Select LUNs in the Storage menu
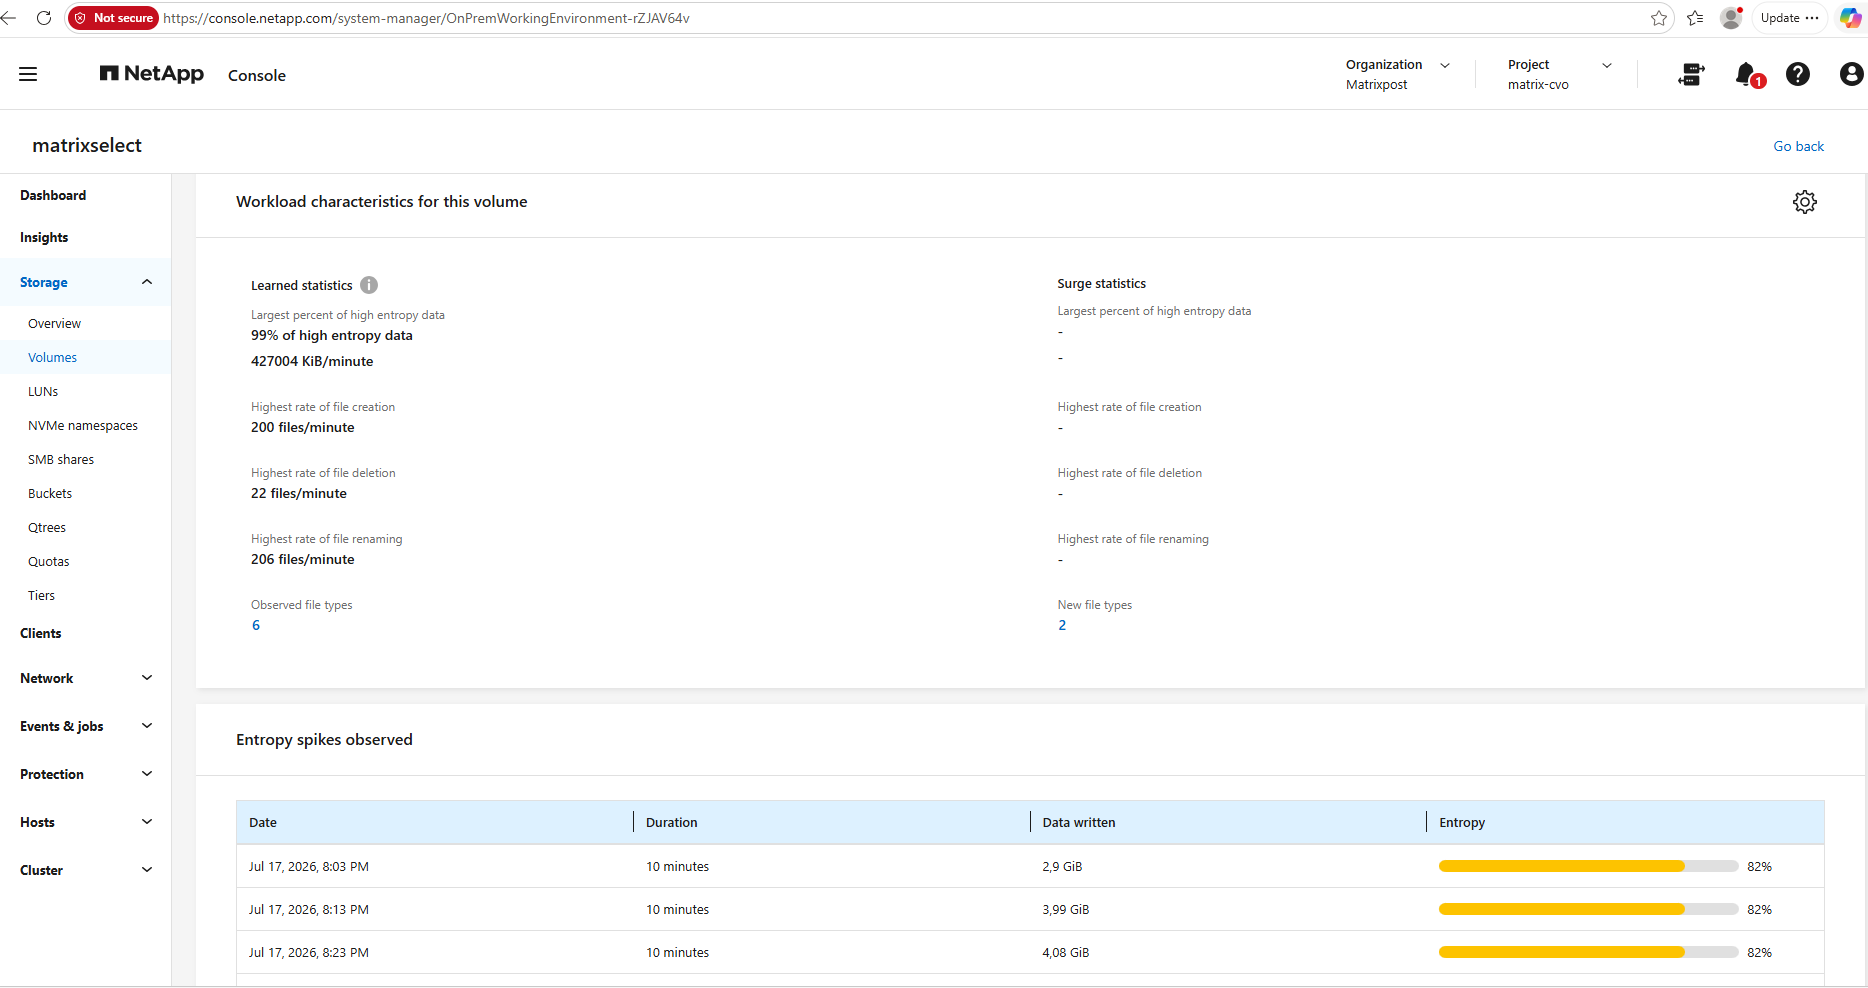This screenshot has height=988, width=1868. 43,391
